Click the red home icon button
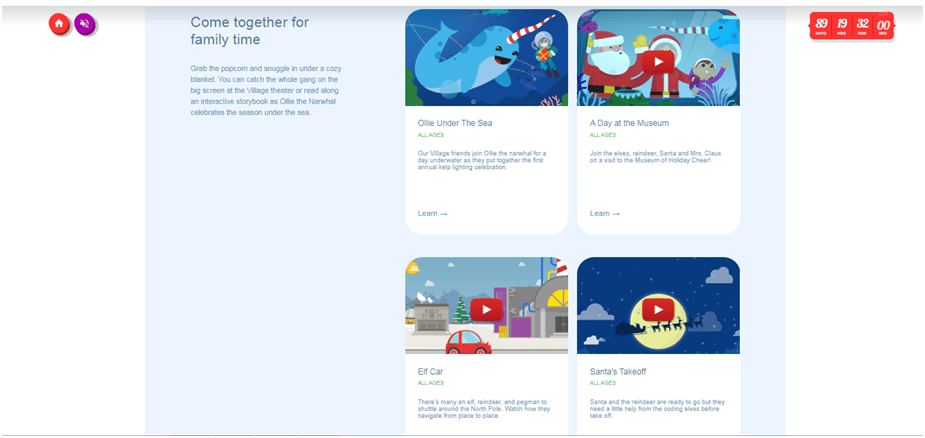925x438 pixels. point(59,24)
